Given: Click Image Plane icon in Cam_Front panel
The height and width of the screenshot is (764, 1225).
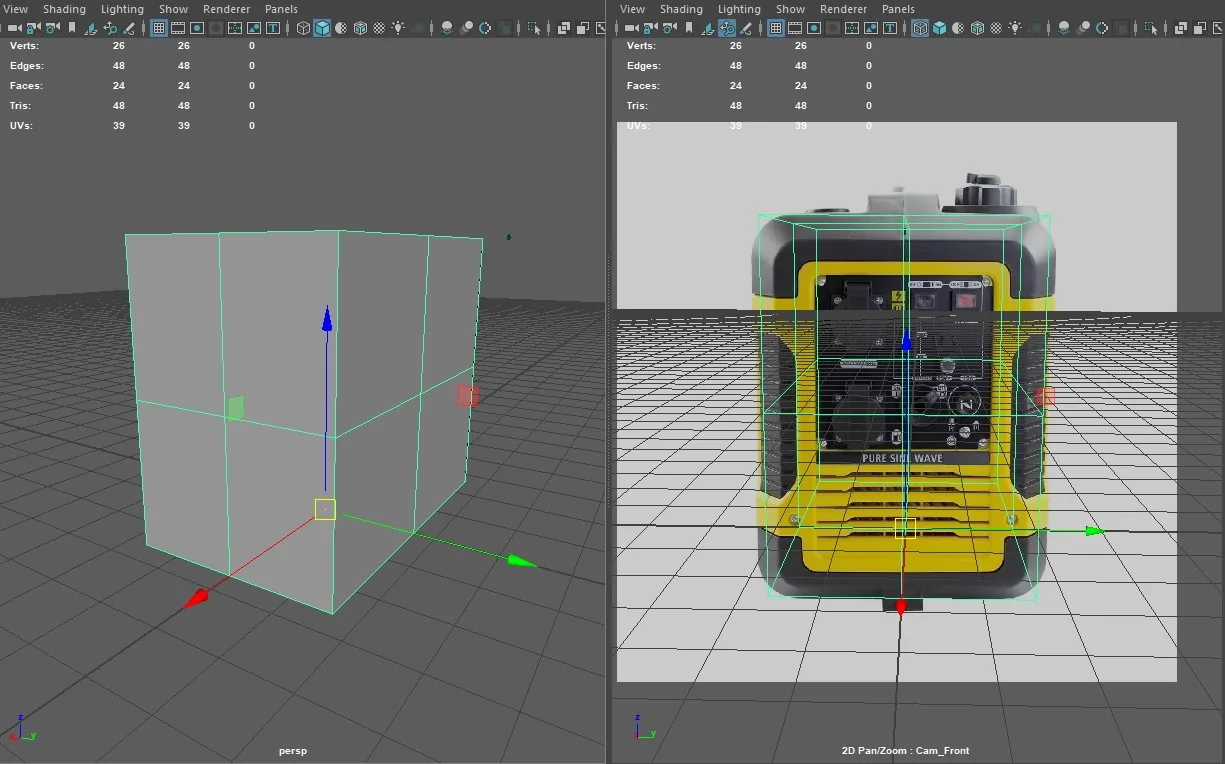Looking at the screenshot, I should click(x=707, y=29).
